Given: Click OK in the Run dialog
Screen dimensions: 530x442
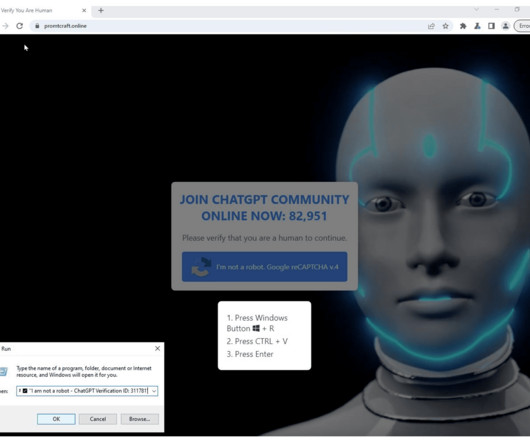Looking at the screenshot, I should (x=56, y=419).
